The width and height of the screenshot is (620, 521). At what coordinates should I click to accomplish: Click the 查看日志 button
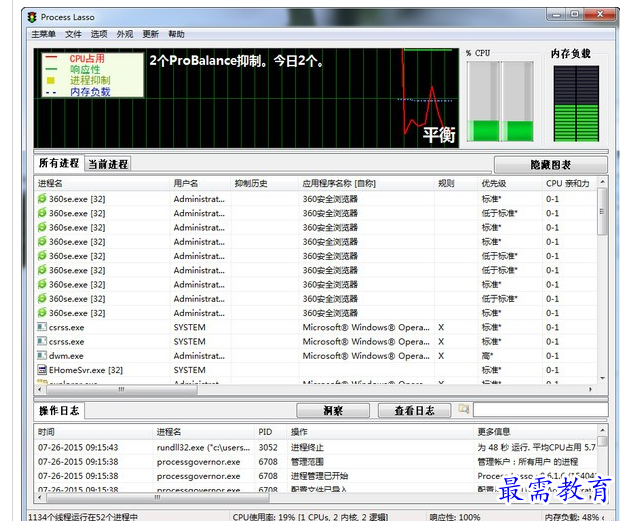(x=414, y=410)
